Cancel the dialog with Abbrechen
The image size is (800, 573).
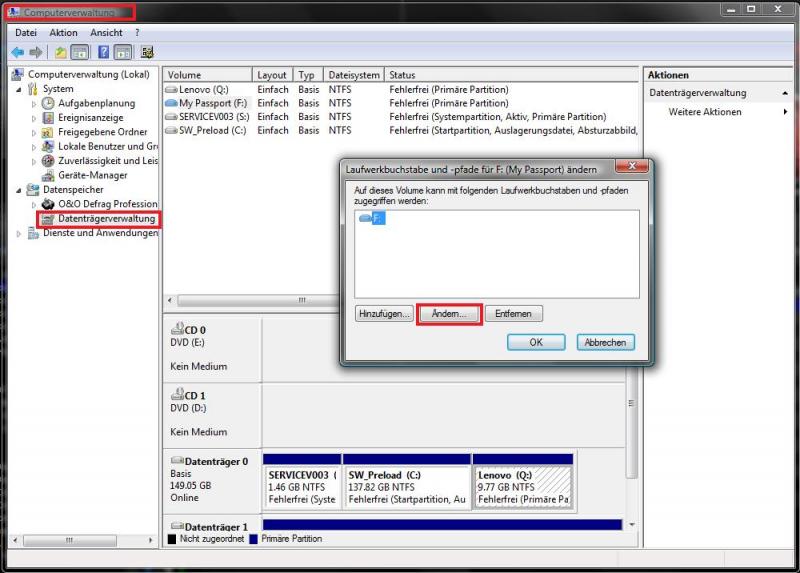[606, 342]
